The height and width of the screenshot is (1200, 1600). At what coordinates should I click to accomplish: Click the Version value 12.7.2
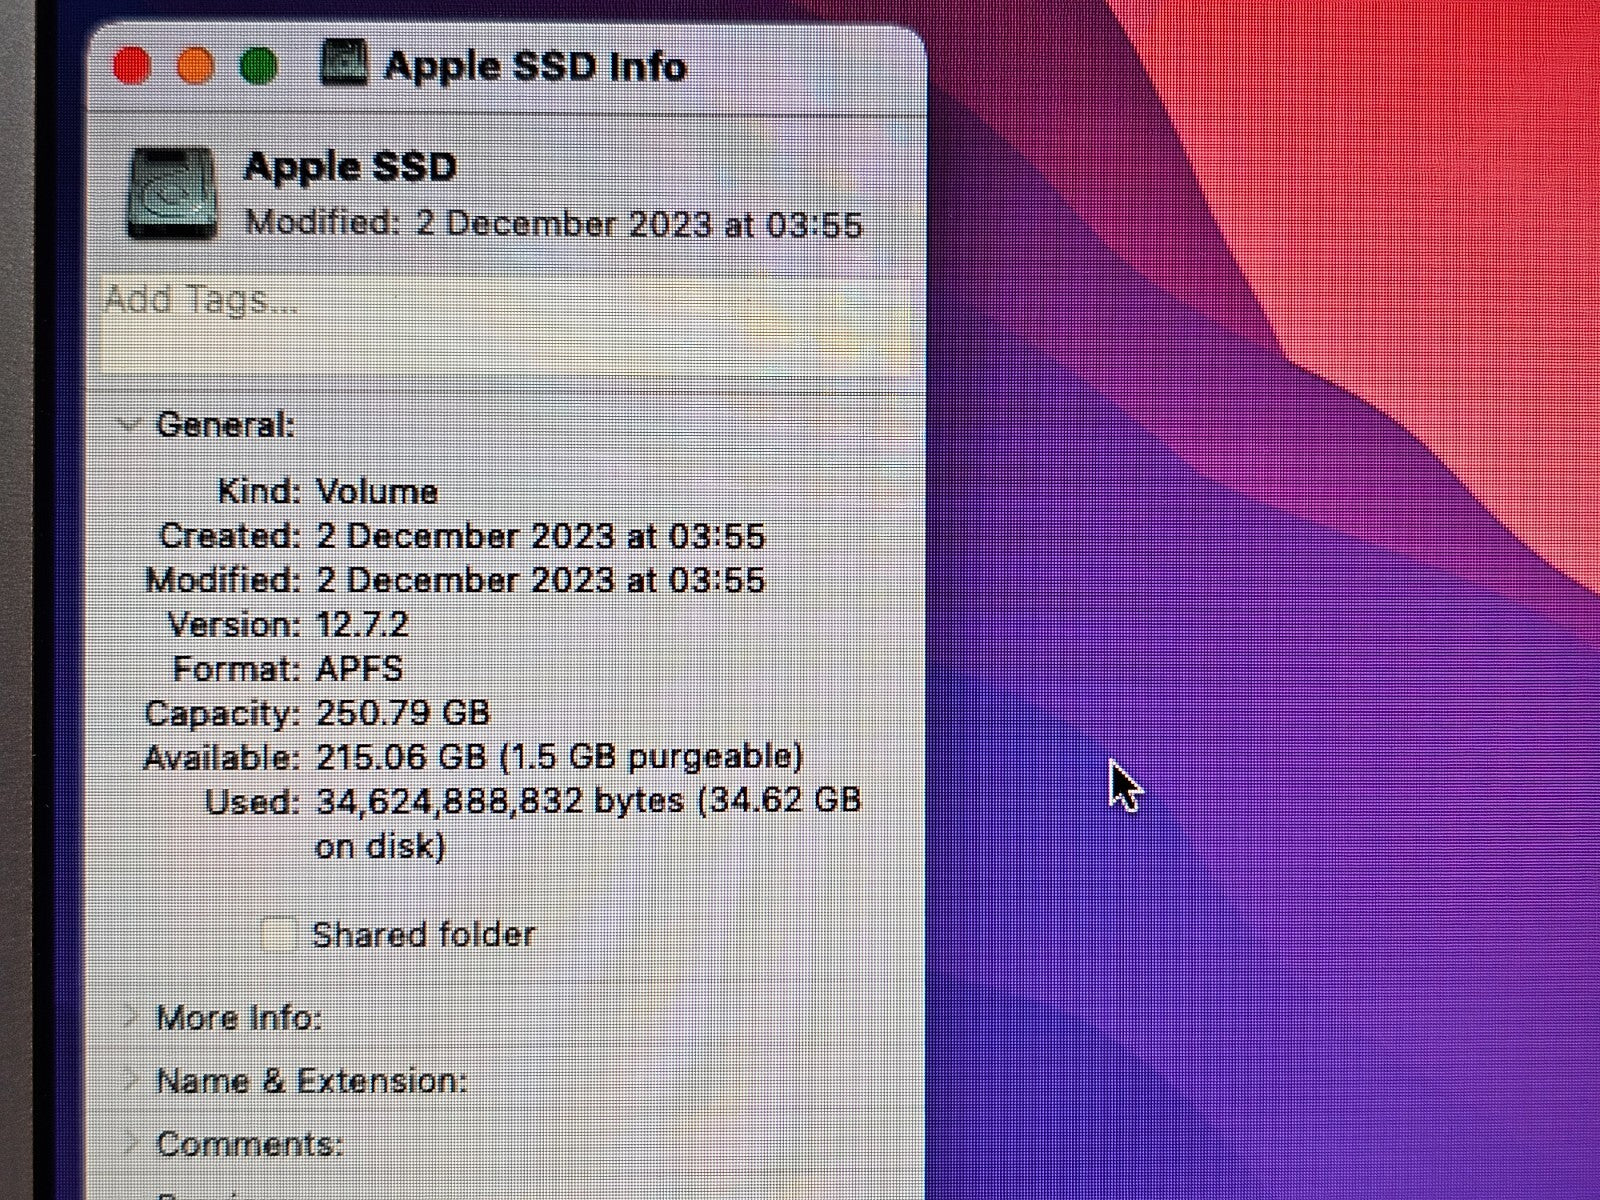tap(361, 624)
